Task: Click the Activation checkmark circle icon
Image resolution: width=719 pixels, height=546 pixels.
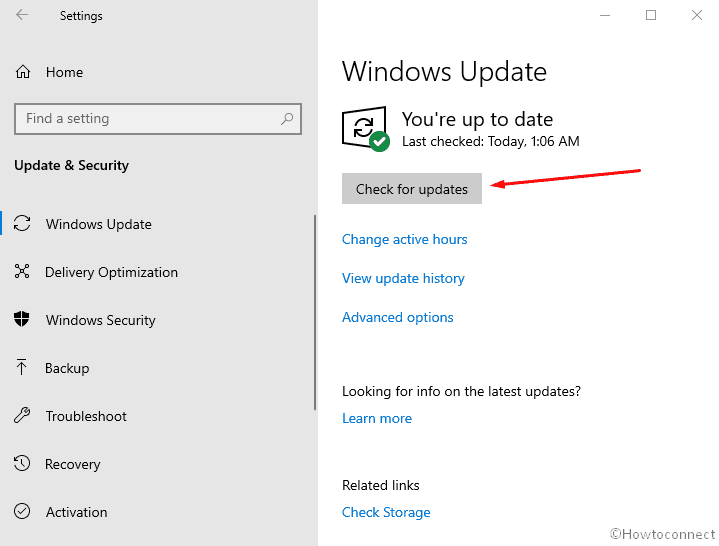Action: (x=22, y=511)
